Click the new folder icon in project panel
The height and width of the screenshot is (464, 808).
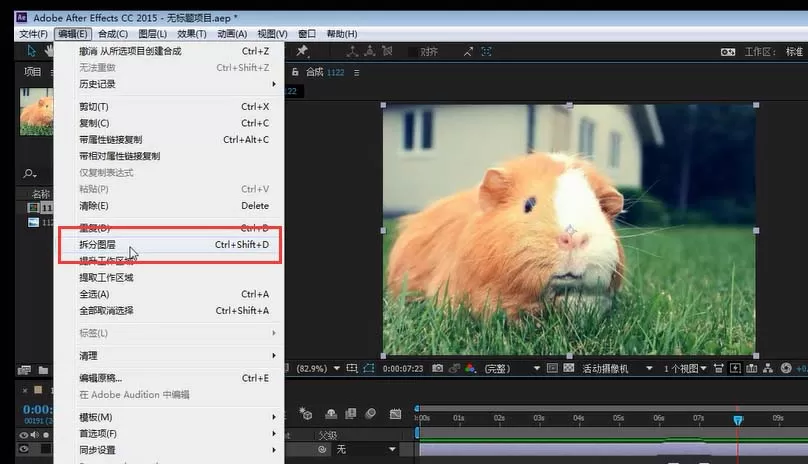click(x=43, y=370)
